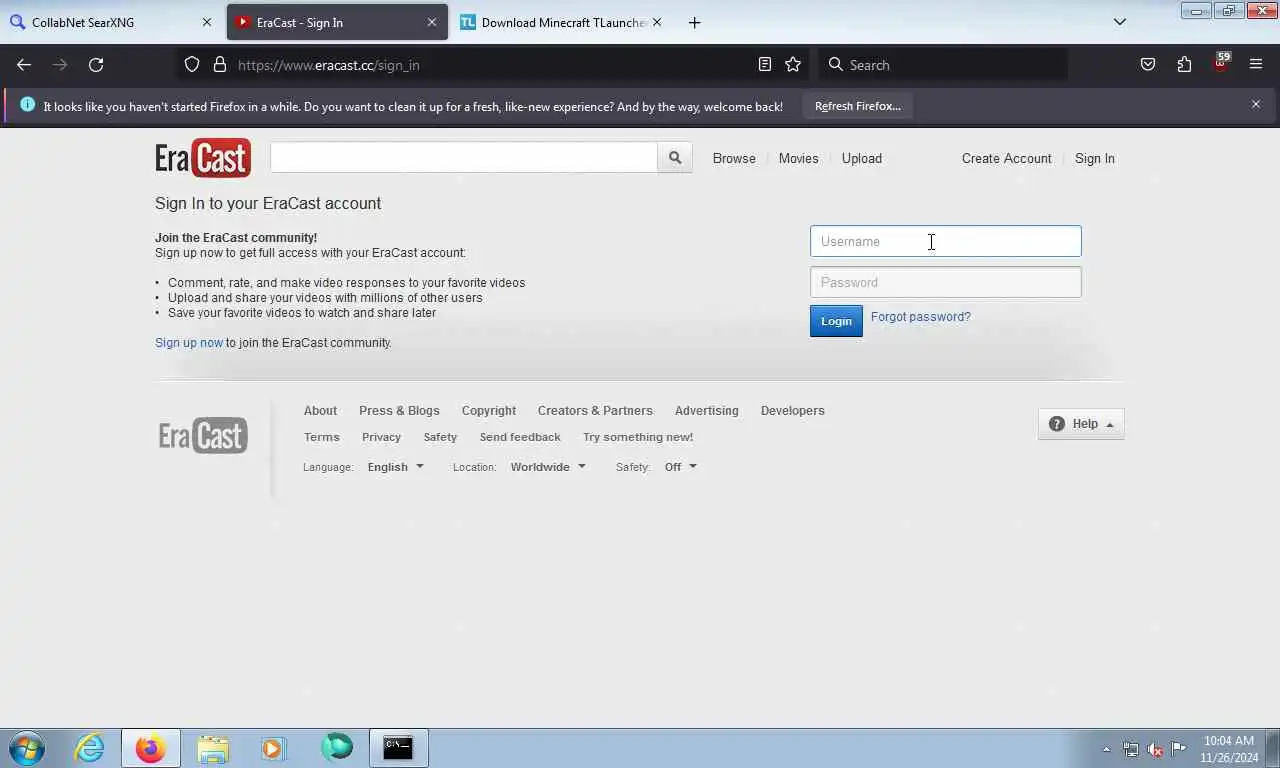Close the EraCast - Sign In tab
1280x768 pixels.
(x=432, y=22)
